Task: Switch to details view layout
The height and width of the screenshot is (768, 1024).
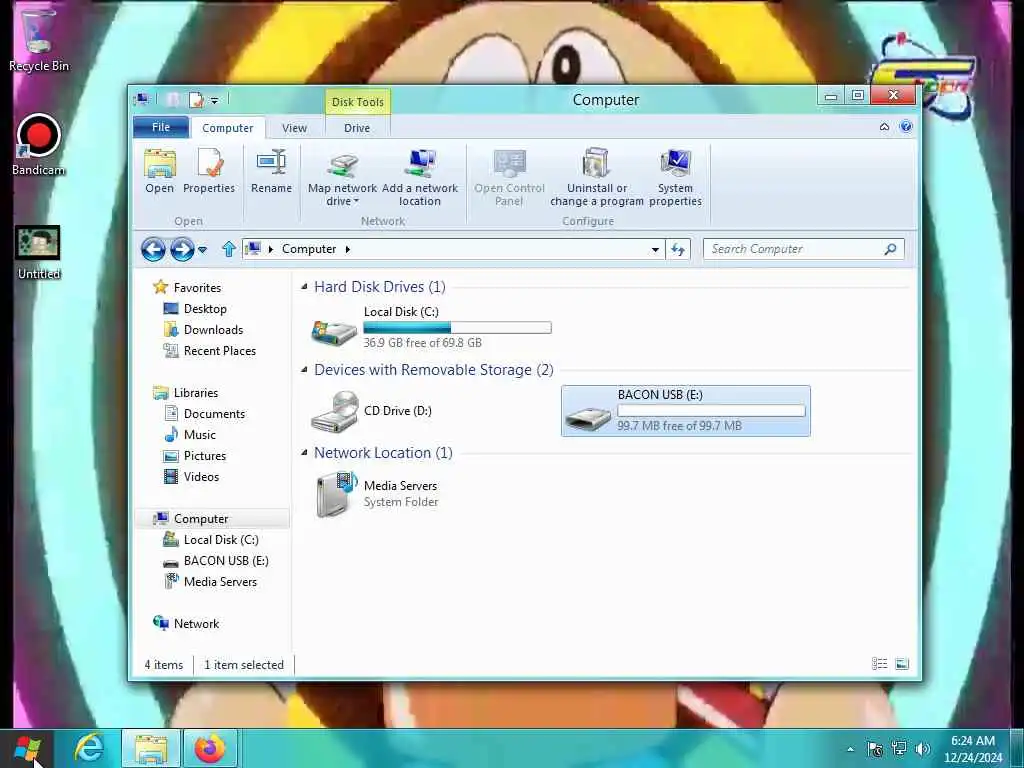Action: [880, 664]
